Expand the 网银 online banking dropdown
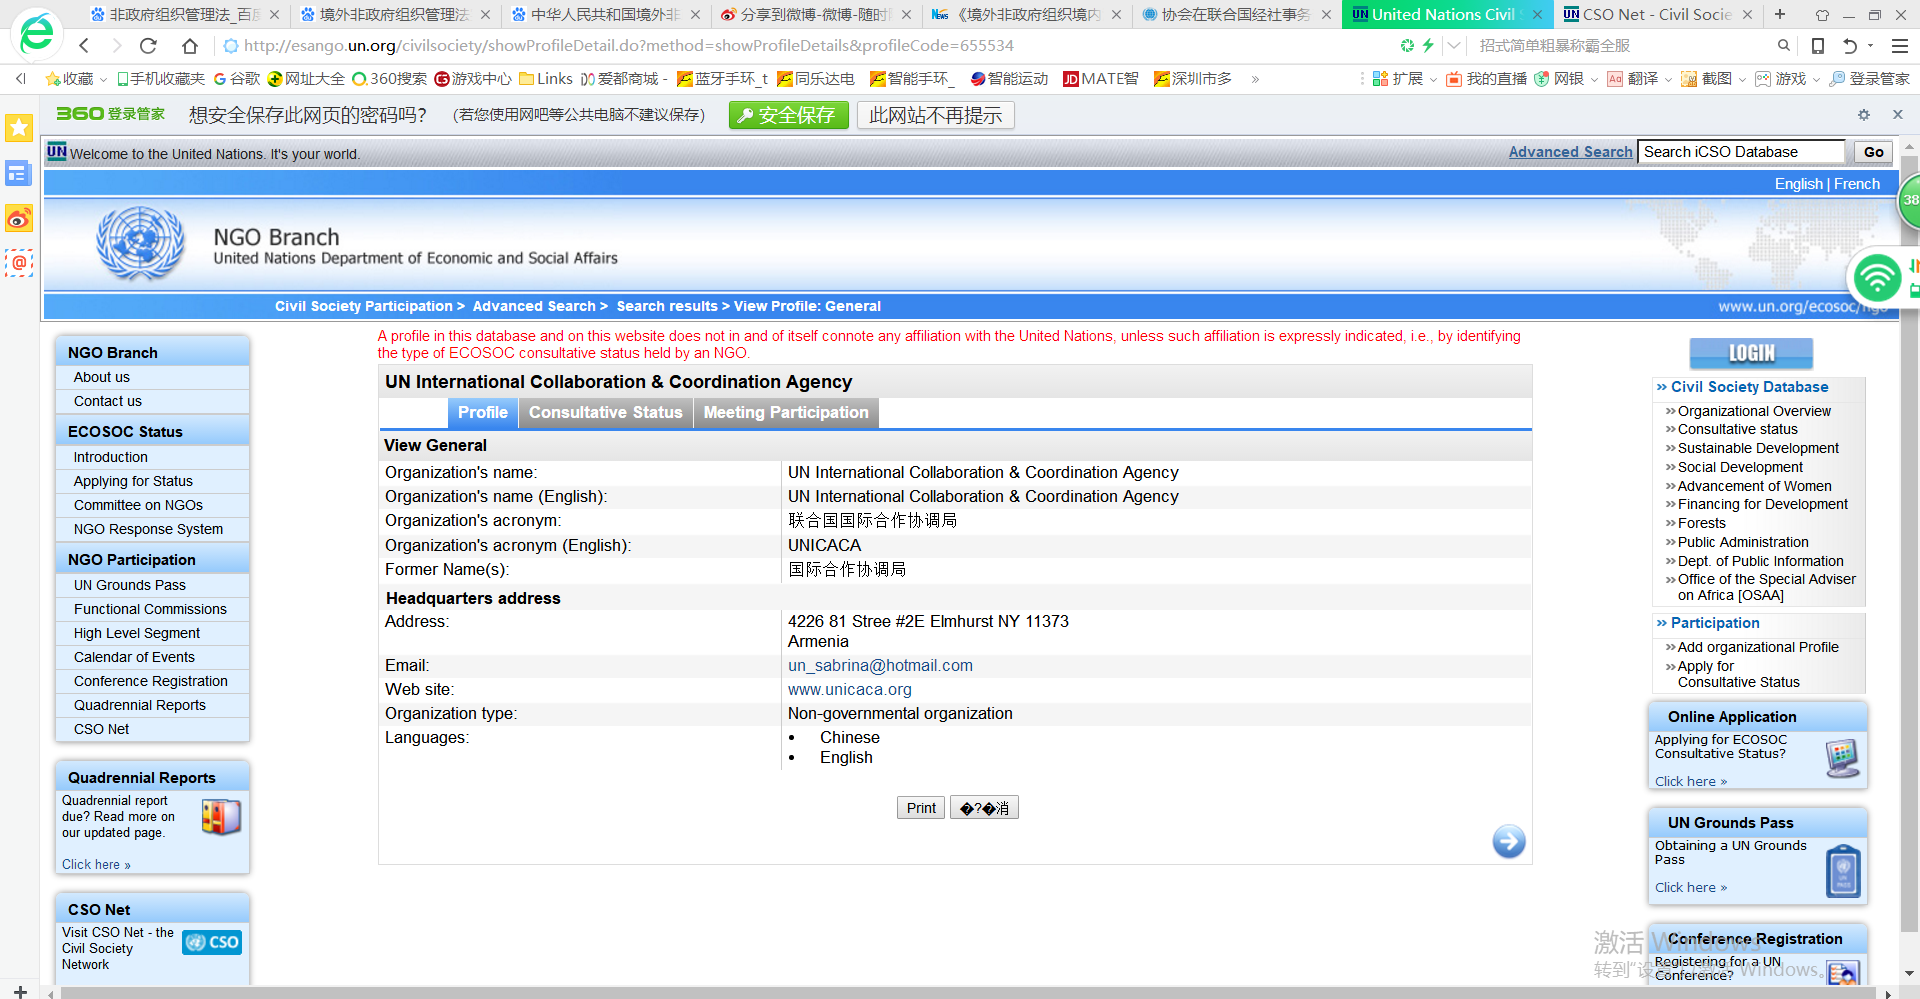 (1594, 79)
